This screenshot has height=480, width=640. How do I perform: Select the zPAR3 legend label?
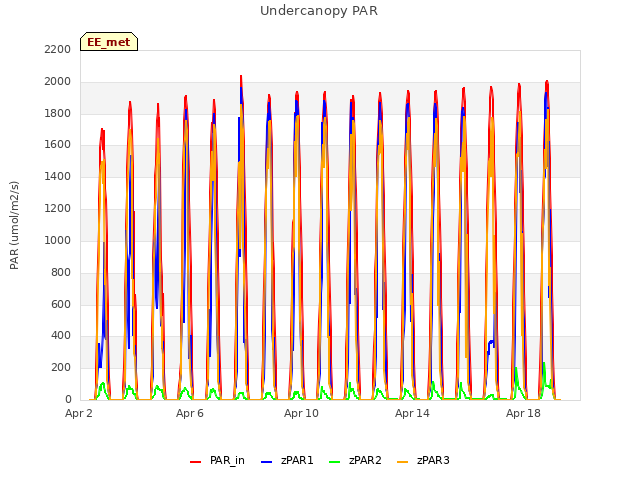[433, 460]
